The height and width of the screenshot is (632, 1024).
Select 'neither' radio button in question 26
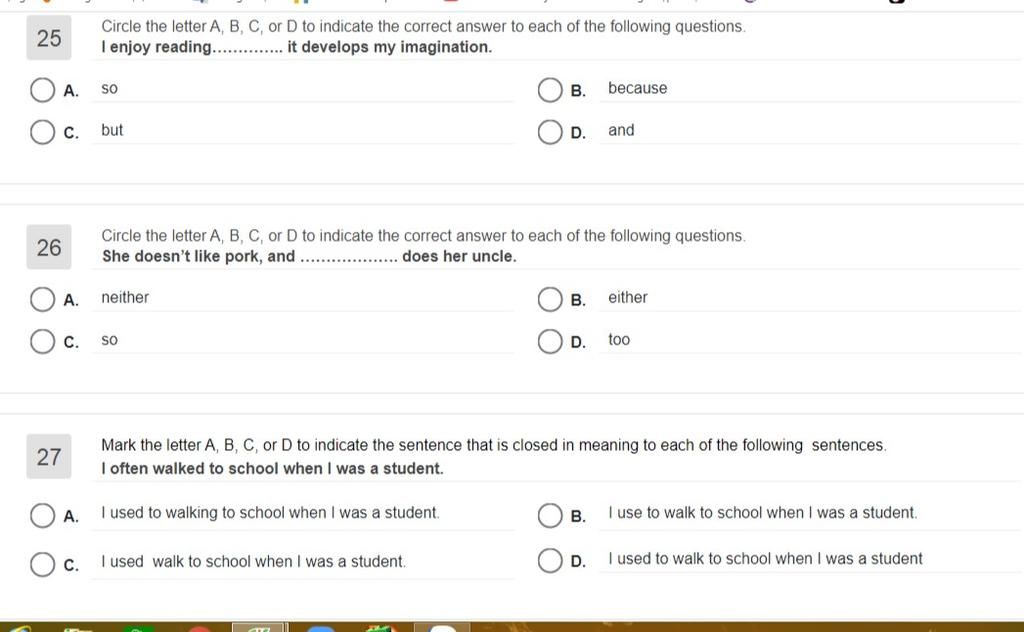point(42,300)
